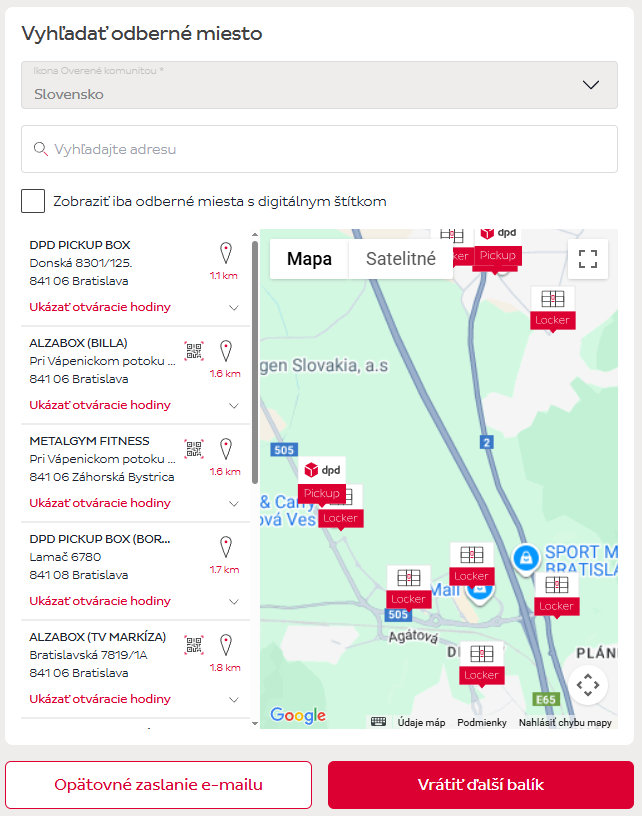The width and height of the screenshot is (642, 816).
Task: Click the keyboard shortcuts icon on map
Action: click(x=379, y=722)
